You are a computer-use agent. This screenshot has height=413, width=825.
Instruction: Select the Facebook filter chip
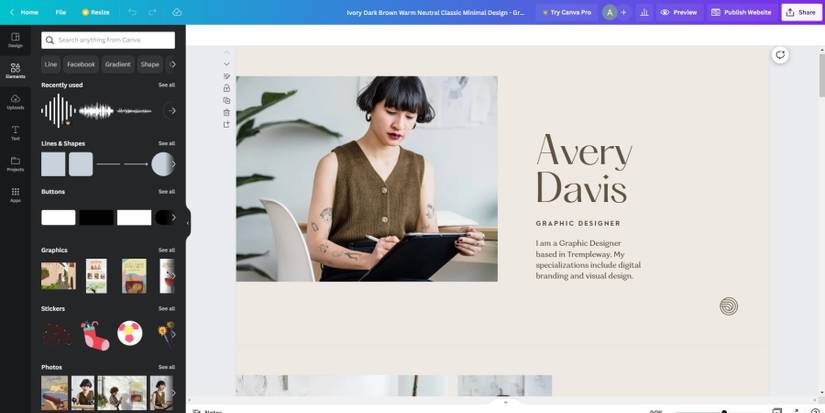click(x=81, y=64)
